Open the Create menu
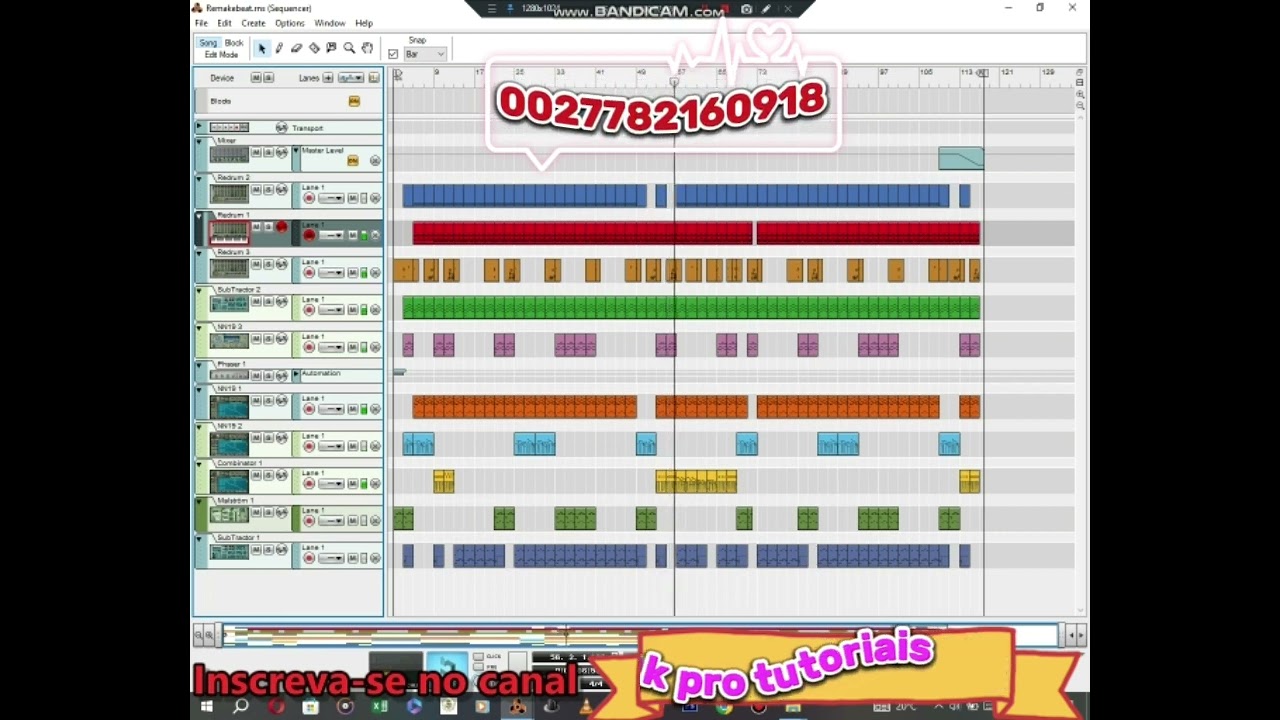This screenshot has height=720, width=1280. coord(253,23)
